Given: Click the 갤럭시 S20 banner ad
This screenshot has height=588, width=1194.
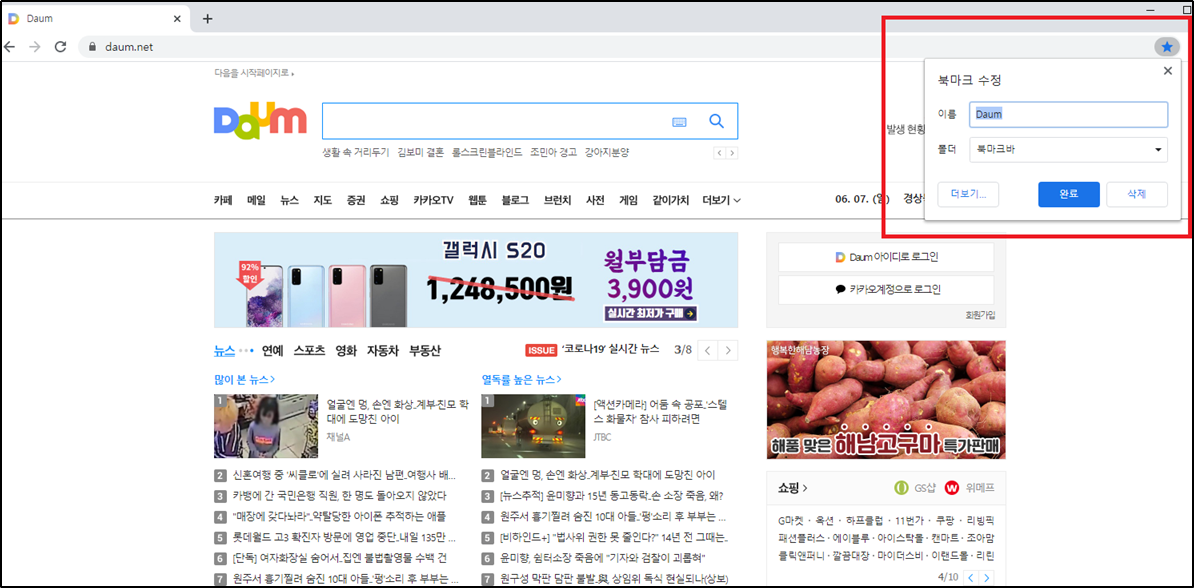Looking at the screenshot, I should coord(476,280).
